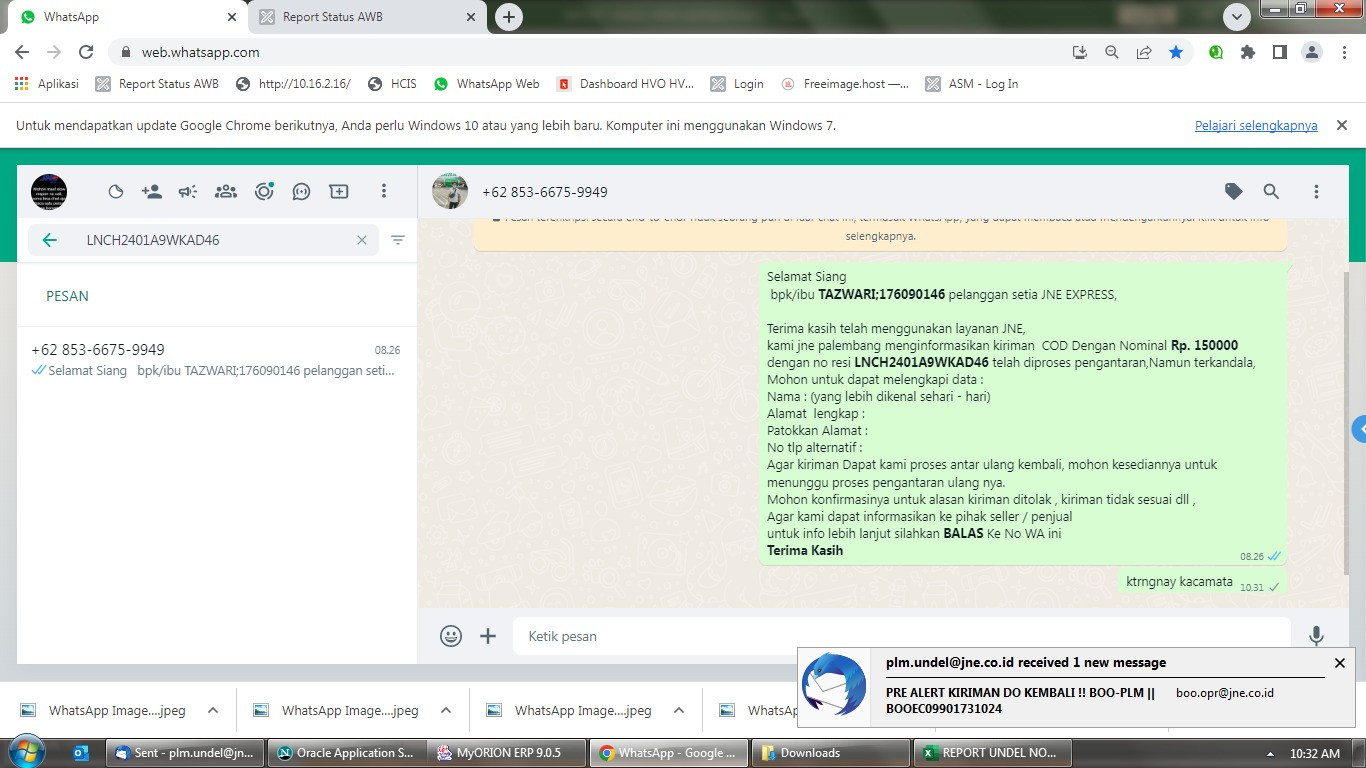The height and width of the screenshot is (768, 1366).
Task: Expand the tab search dropdown arrow
Action: click(1237, 17)
